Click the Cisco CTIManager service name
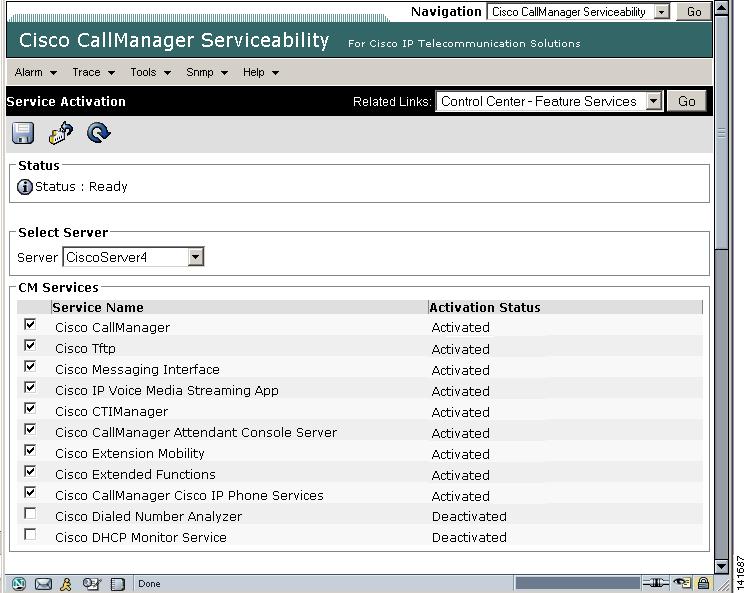 (x=111, y=412)
